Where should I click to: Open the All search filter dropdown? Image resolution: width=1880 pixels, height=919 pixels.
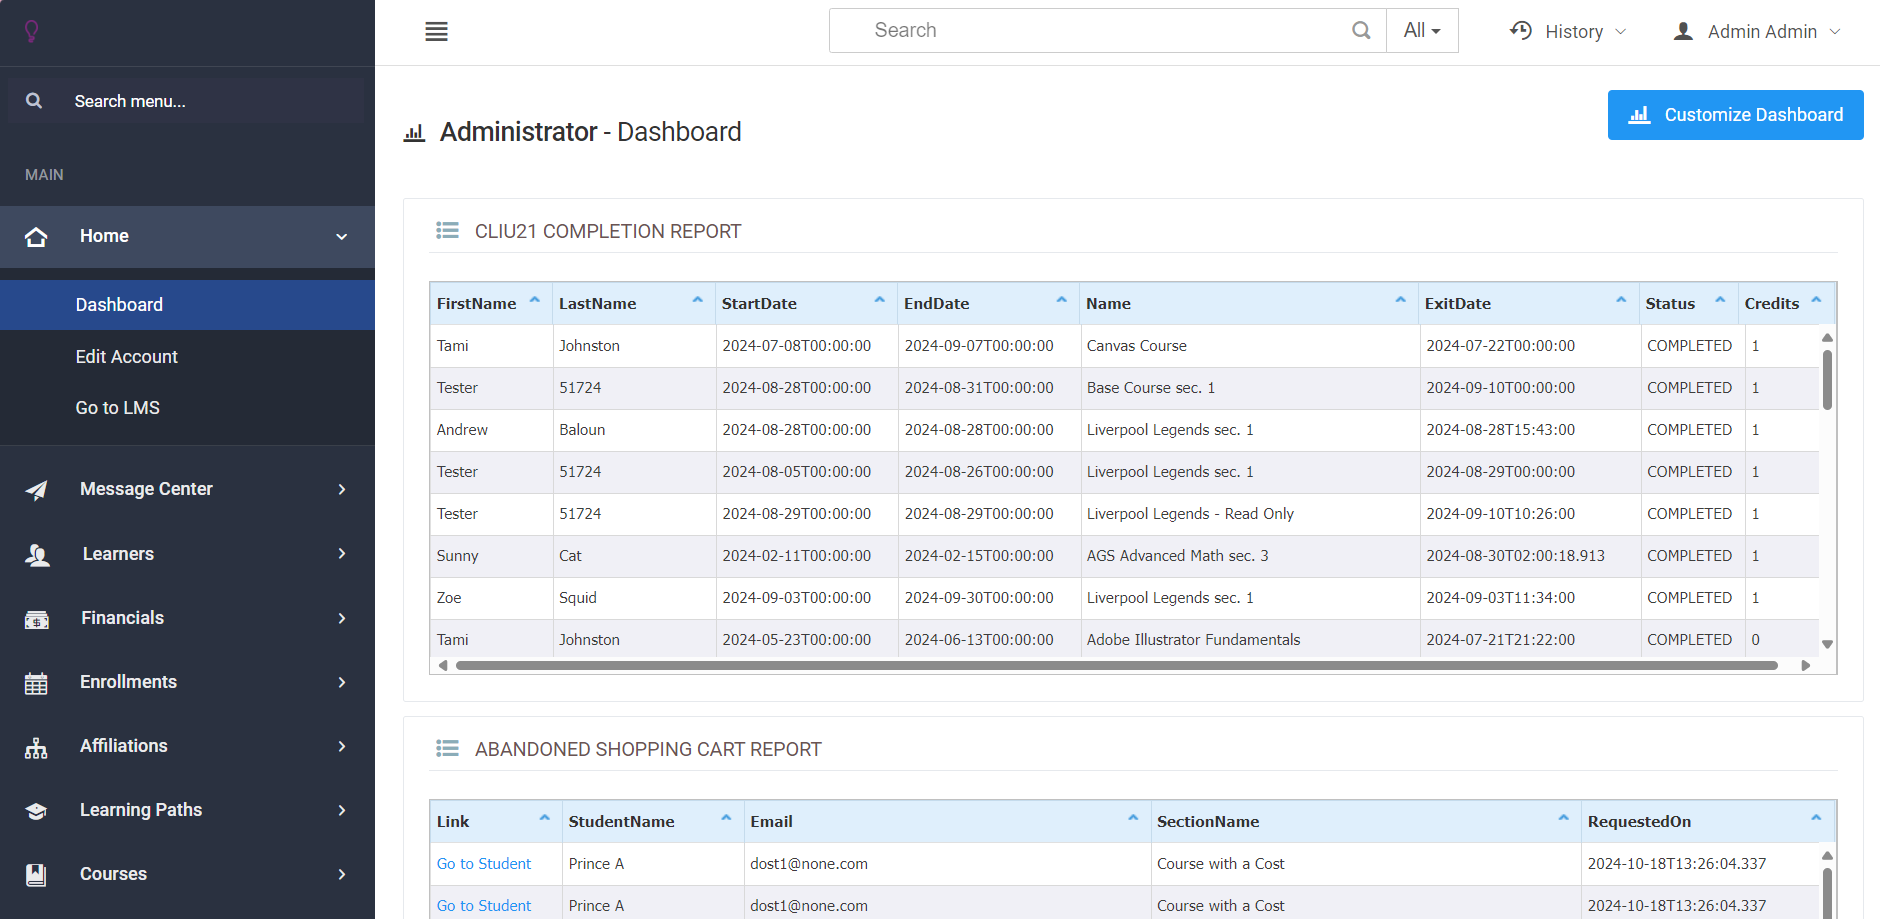pyautogui.click(x=1421, y=30)
